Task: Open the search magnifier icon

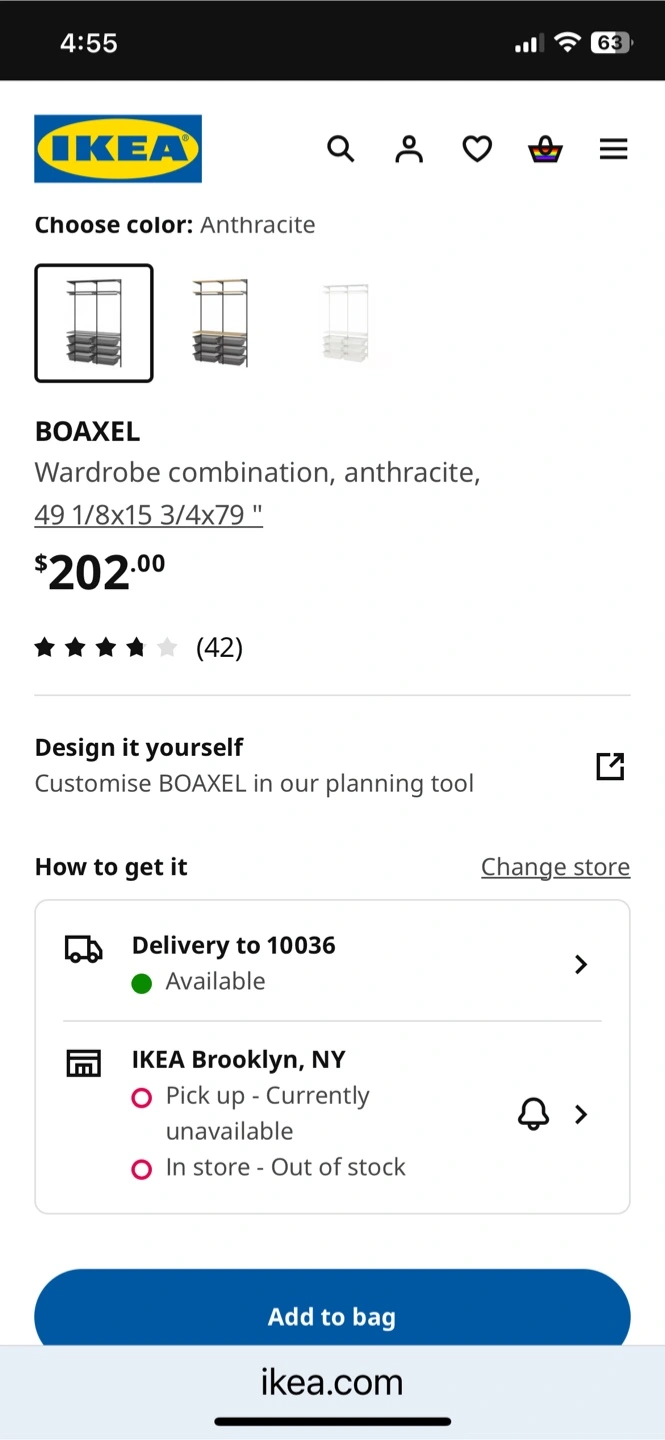Action: 341,149
